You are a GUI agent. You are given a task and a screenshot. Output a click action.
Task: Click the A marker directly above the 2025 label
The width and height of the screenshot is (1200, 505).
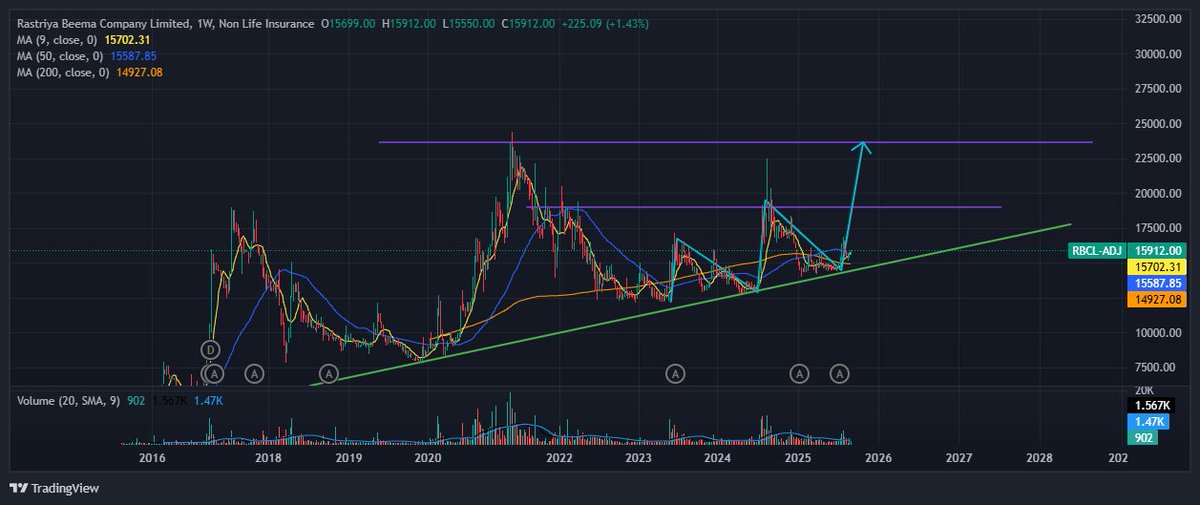799,373
